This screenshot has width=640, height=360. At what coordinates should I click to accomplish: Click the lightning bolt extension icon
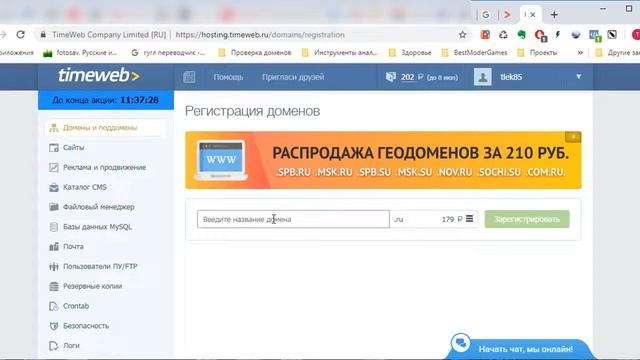[x=558, y=35]
